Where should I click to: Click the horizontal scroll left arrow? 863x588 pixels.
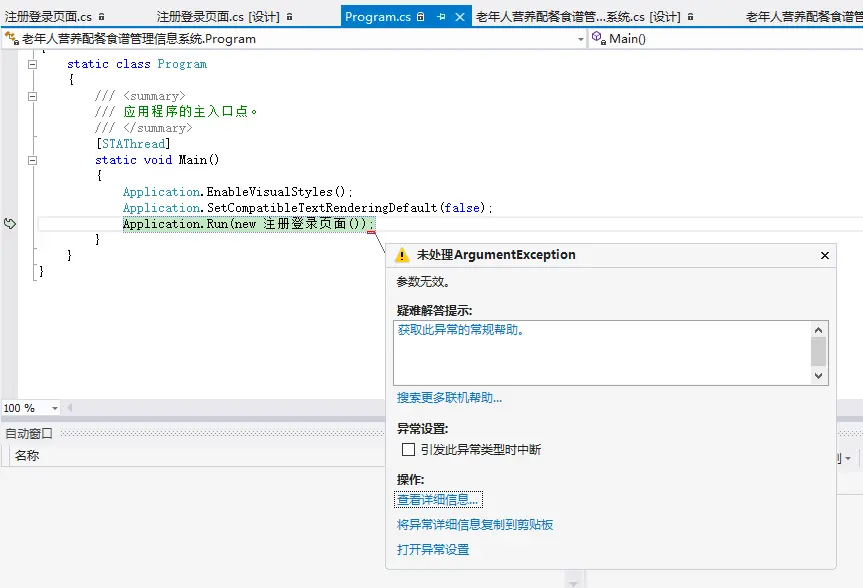click(70, 408)
